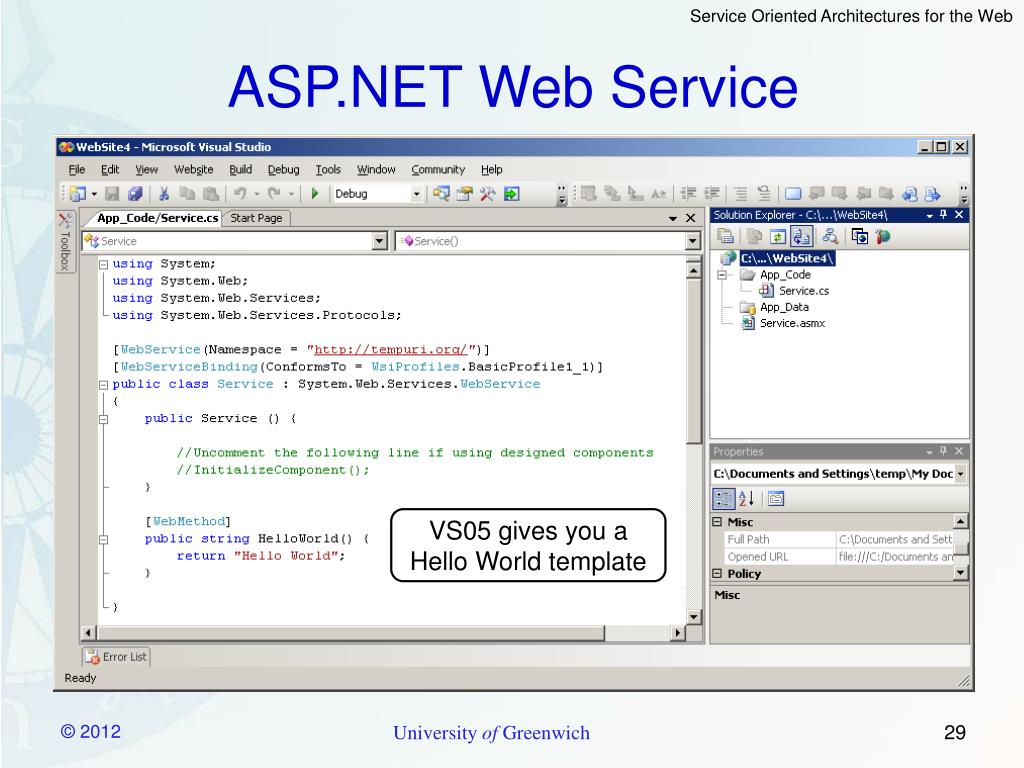Pin the Solution Explorer panel
Image resolution: width=1024 pixels, height=768 pixels.
coord(944,215)
